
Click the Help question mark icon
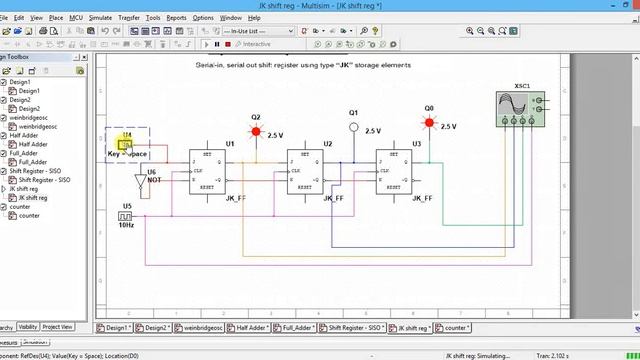[375, 31]
